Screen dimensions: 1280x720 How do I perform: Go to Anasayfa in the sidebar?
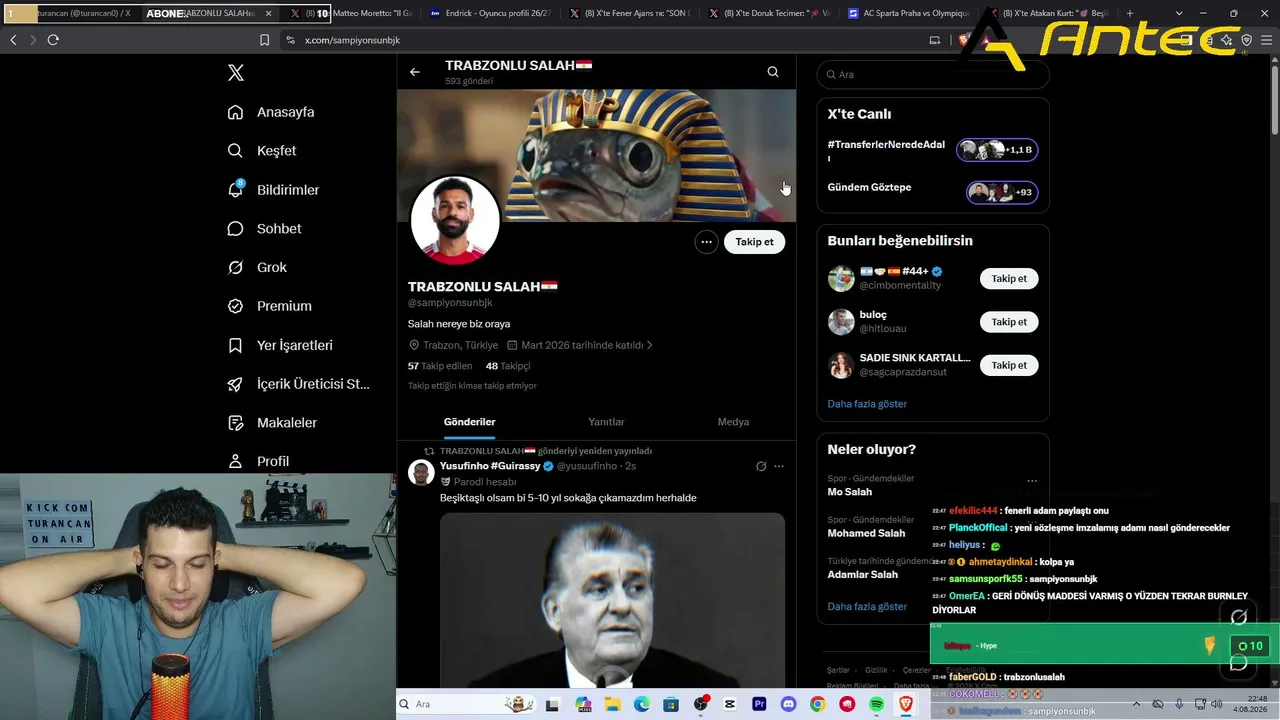271,112
